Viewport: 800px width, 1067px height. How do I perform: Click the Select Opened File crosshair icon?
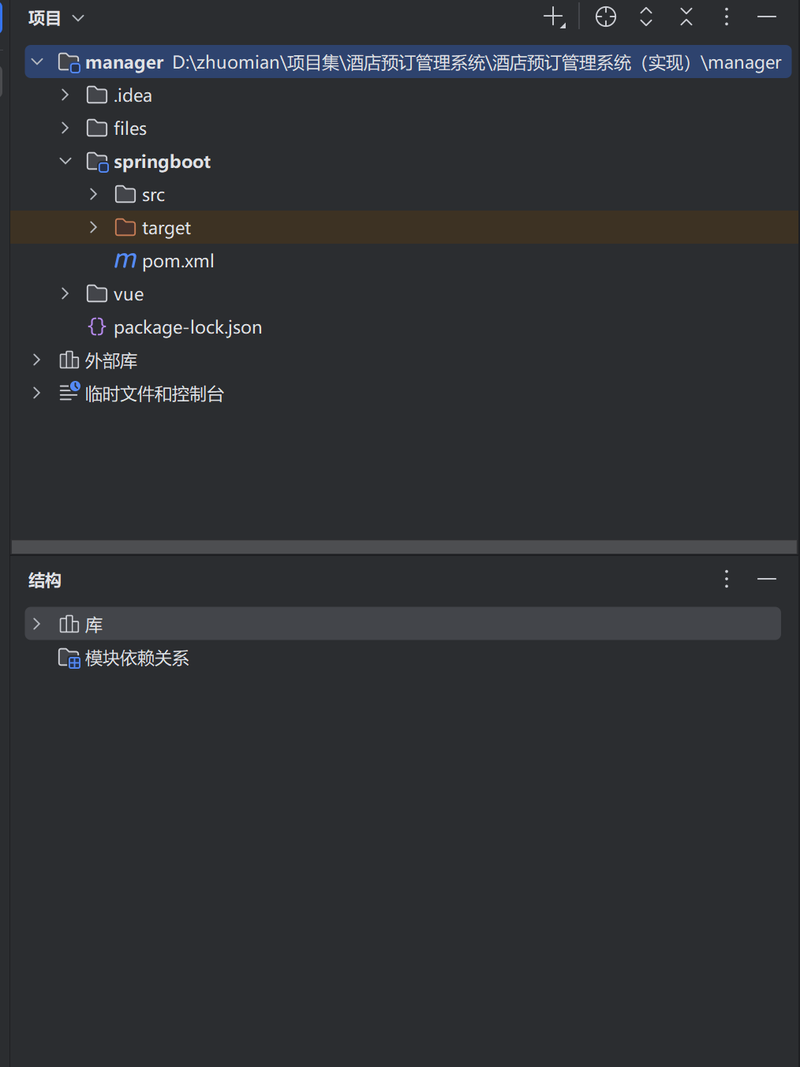[x=606, y=17]
